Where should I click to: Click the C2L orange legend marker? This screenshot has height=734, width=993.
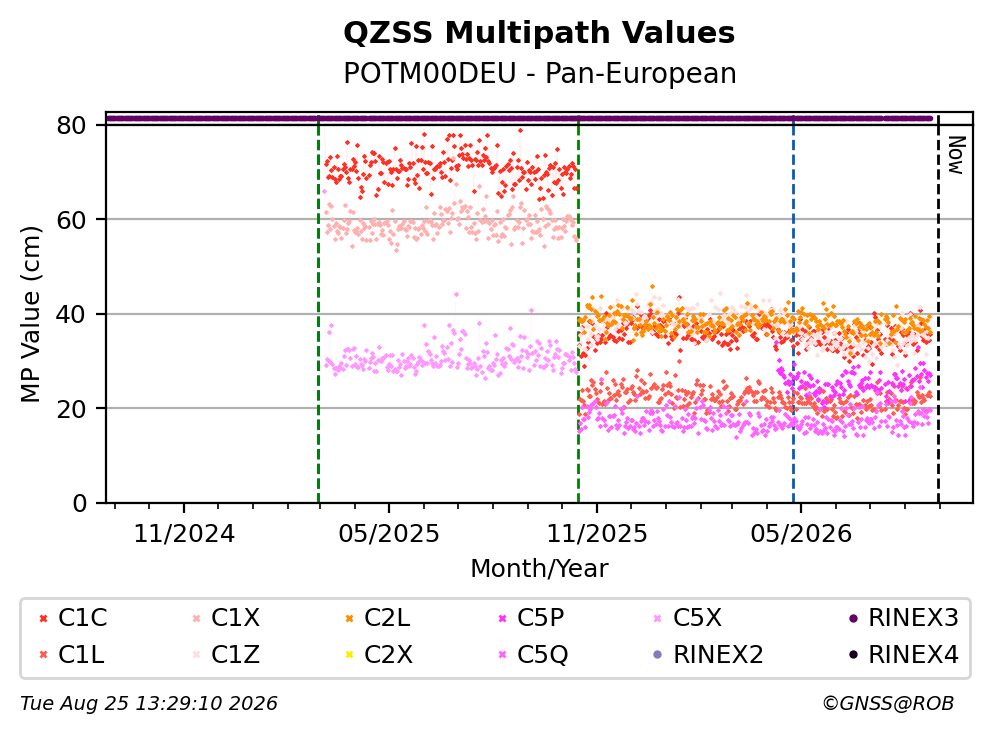tap(350, 618)
